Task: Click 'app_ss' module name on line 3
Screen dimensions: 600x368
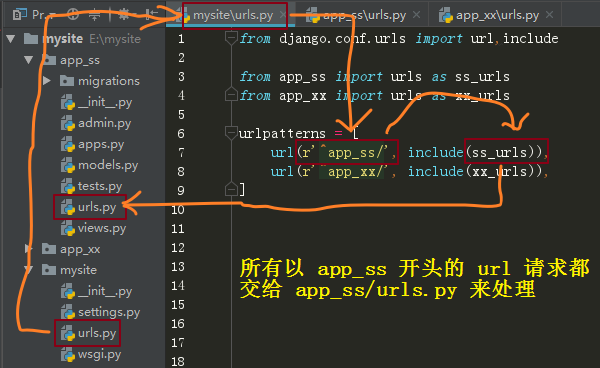Action: 302,77
